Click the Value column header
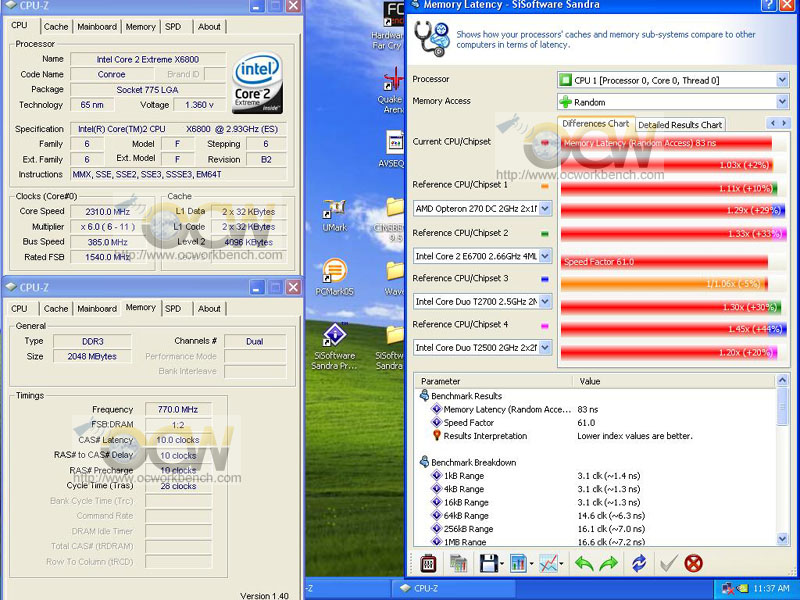800x600 pixels. pyautogui.click(x=674, y=381)
